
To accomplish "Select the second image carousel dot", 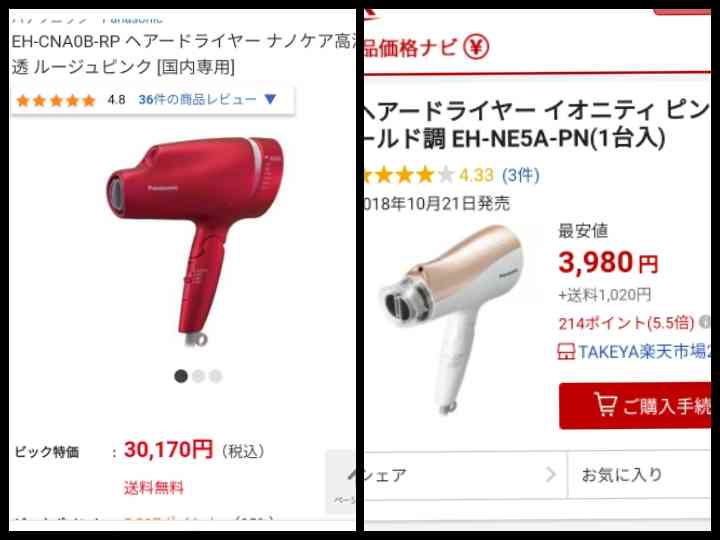I will (198, 376).
